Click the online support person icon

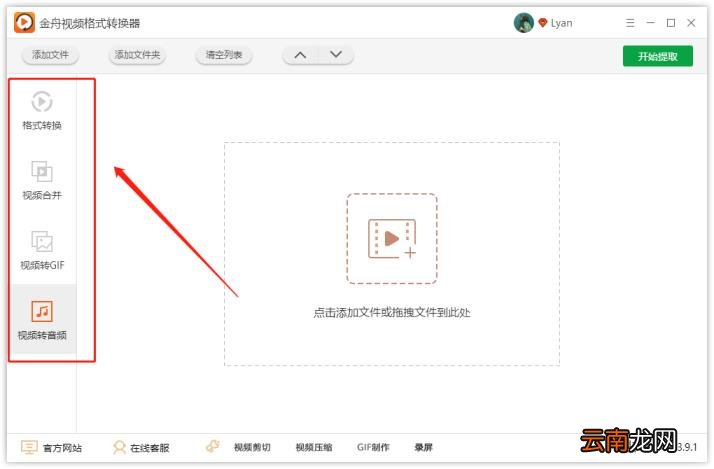click(119, 447)
